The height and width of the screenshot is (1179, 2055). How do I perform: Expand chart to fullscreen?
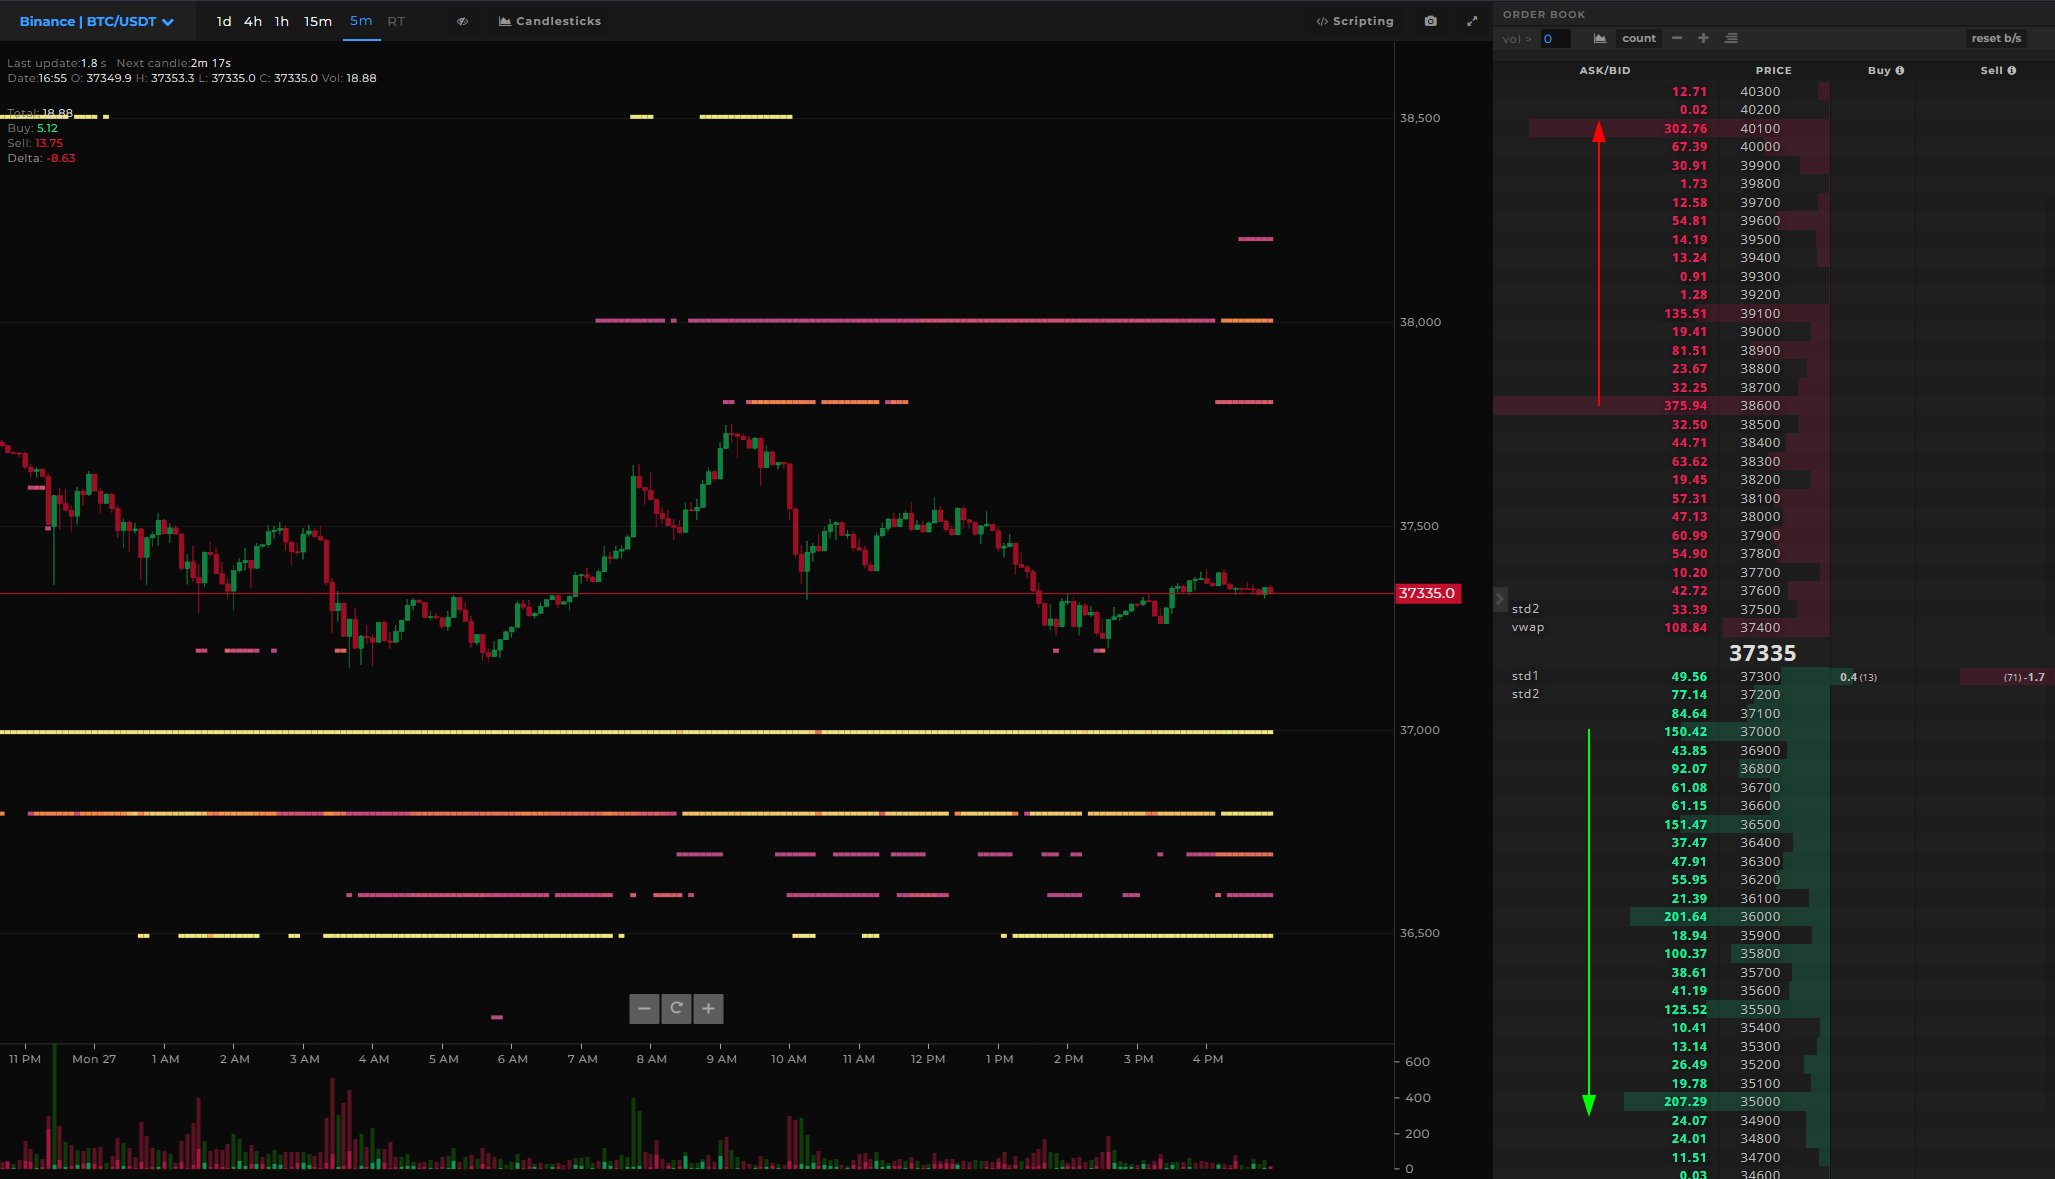(x=1472, y=21)
